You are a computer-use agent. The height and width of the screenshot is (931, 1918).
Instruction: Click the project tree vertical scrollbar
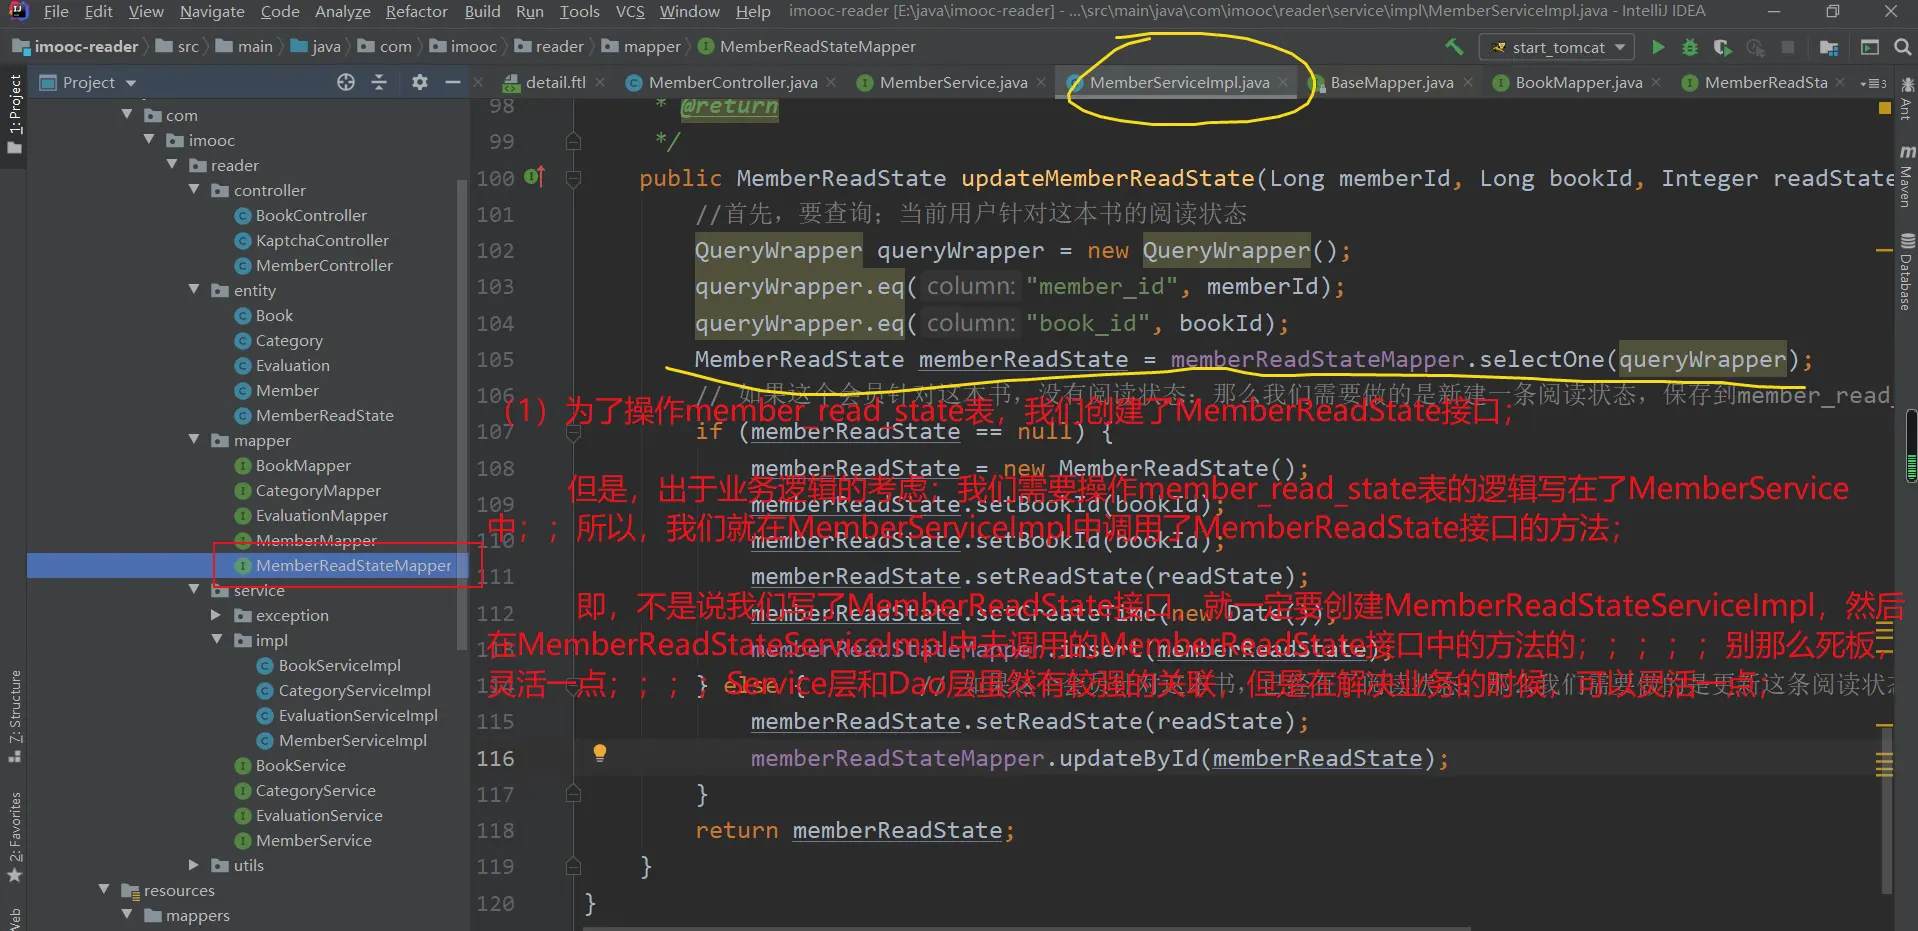click(461, 400)
